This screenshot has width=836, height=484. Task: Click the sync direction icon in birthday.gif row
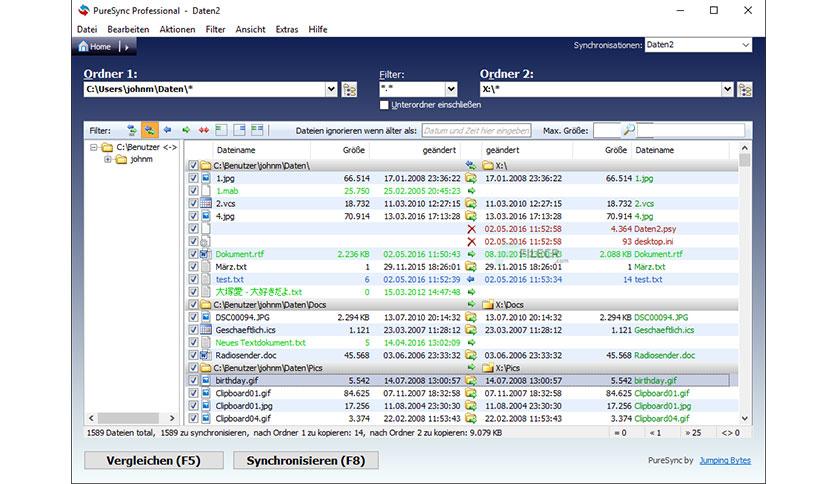pyautogui.click(x=471, y=381)
